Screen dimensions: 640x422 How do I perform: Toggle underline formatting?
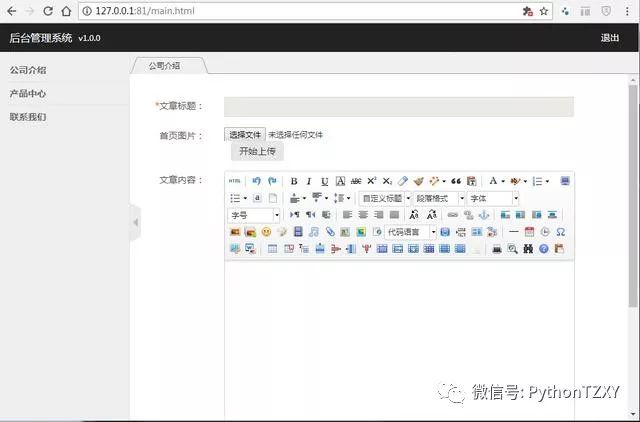(x=324, y=181)
